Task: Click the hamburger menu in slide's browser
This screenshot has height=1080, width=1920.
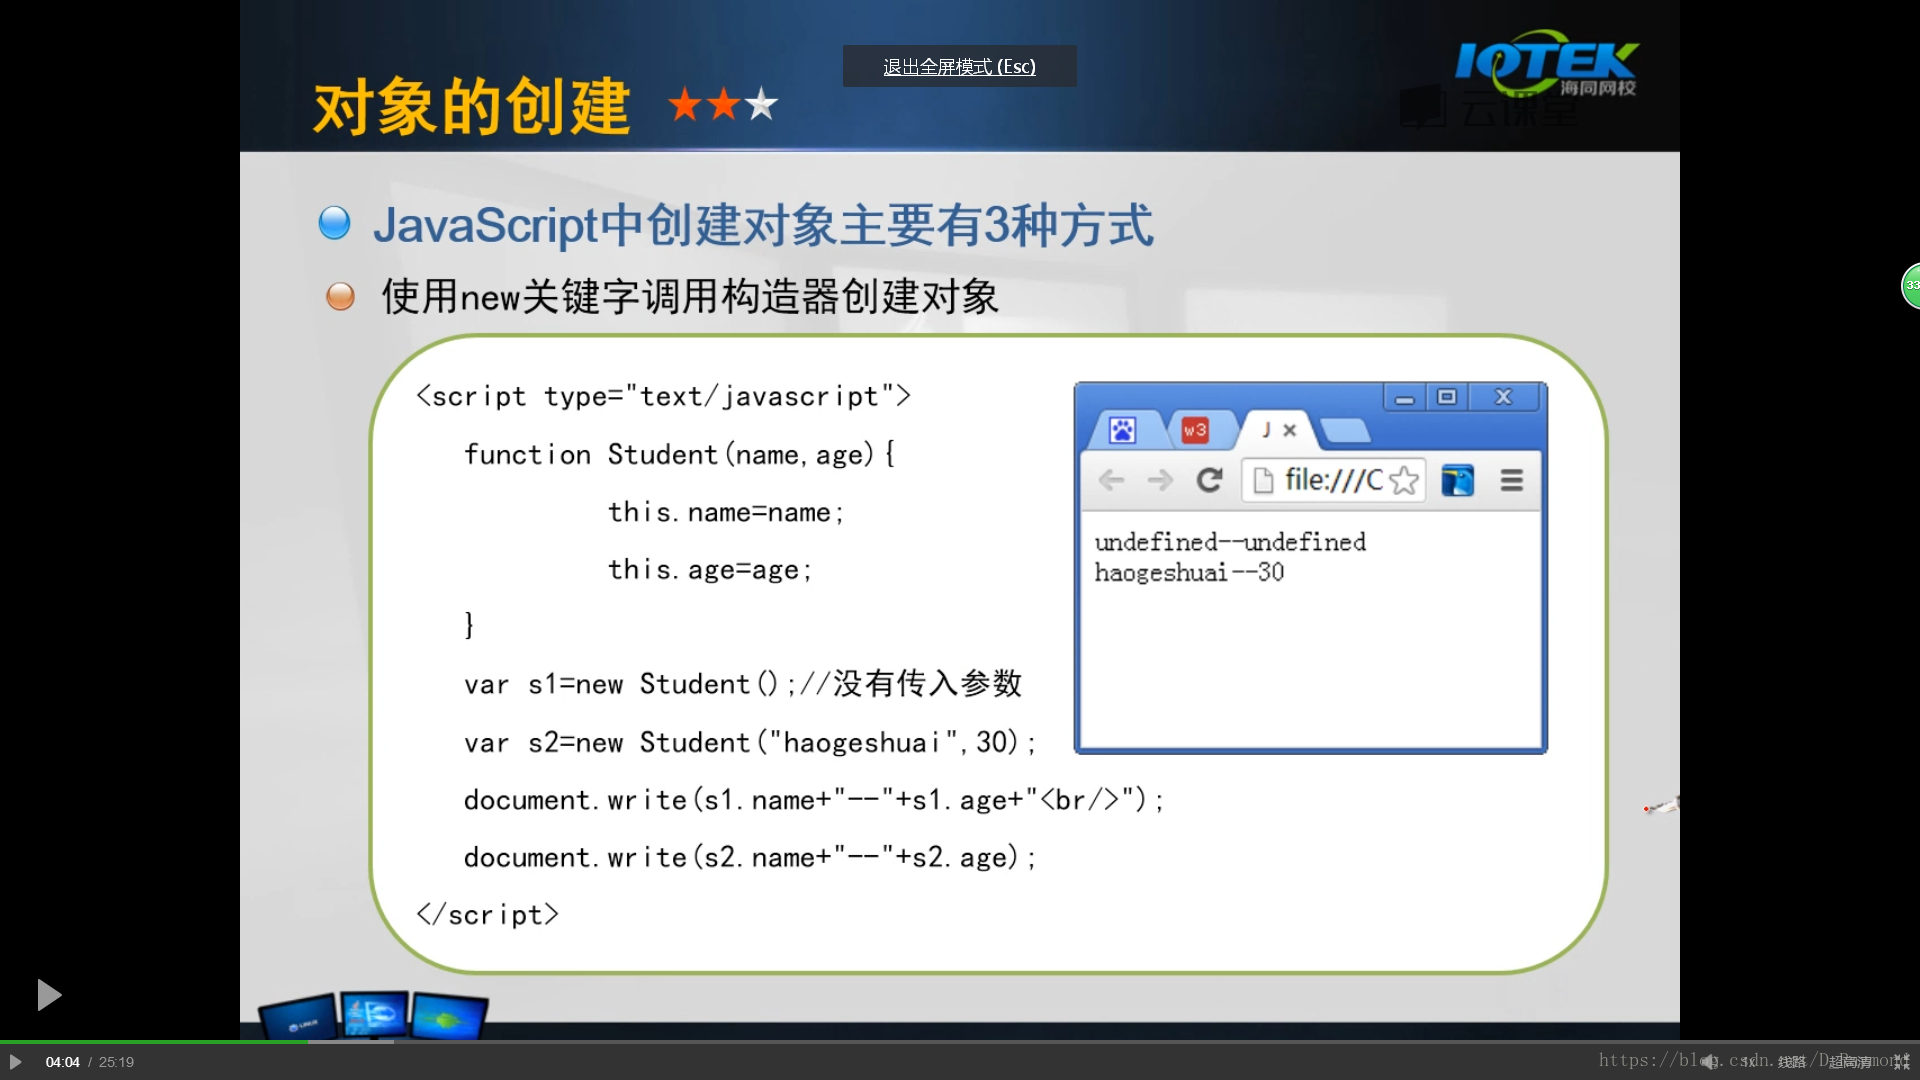Action: coord(1511,481)
